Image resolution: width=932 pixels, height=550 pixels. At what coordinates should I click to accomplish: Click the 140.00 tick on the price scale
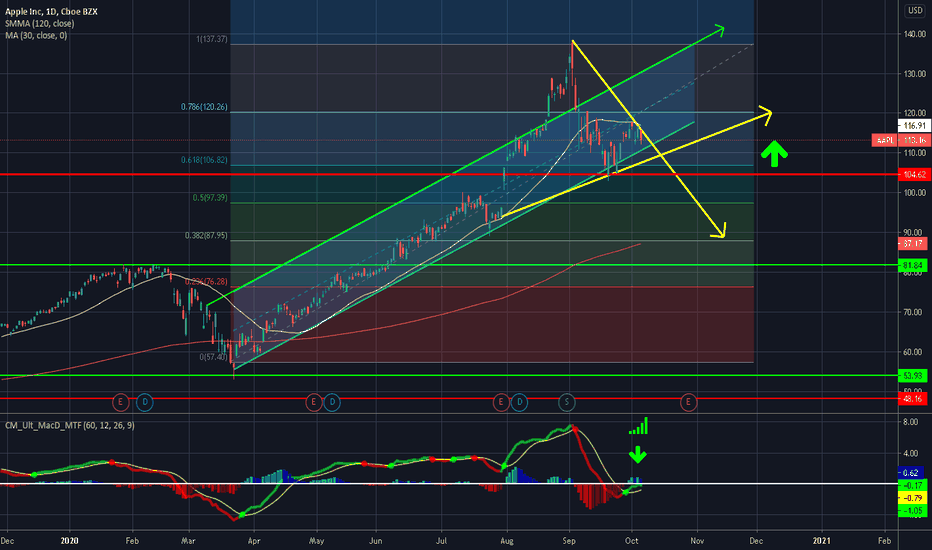pos(914,34)
